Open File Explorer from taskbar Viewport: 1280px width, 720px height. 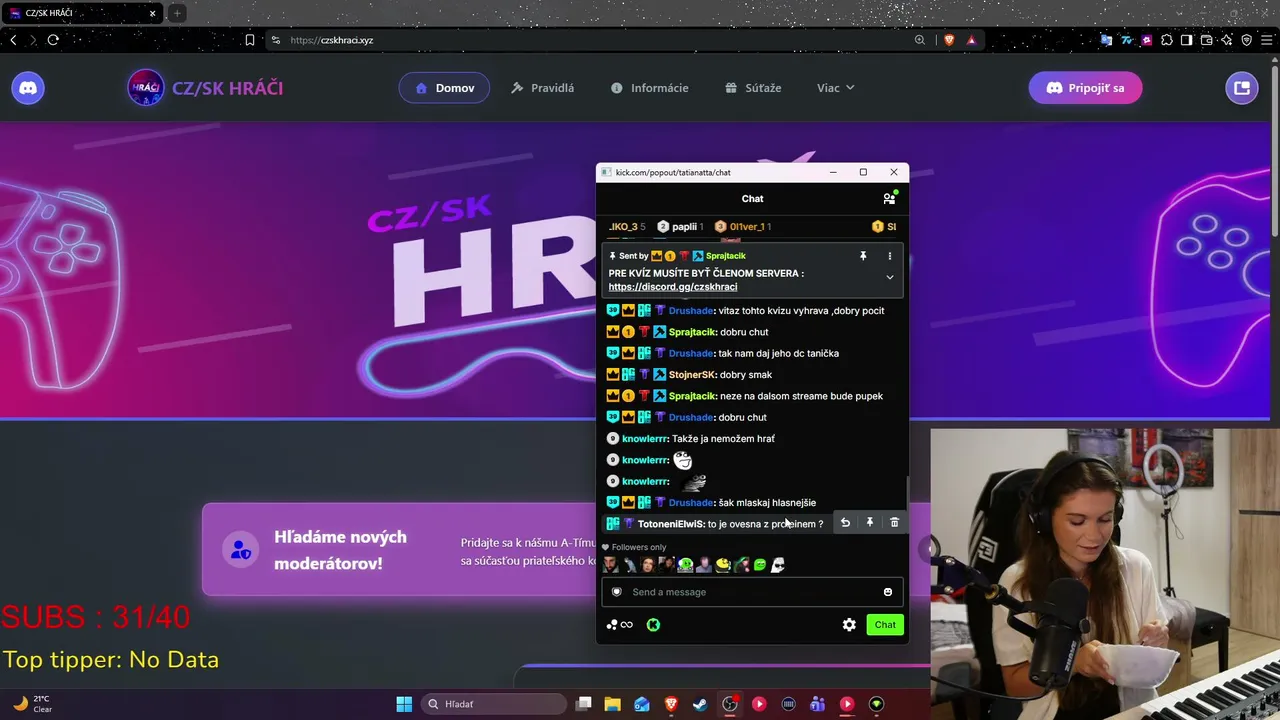[x=612, y=704]
